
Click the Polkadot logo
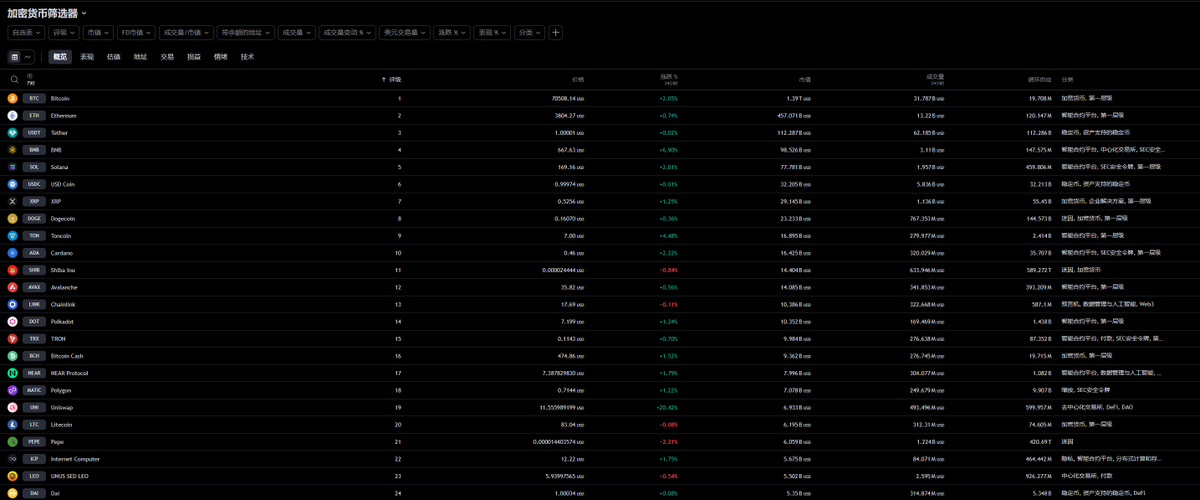[13, 321]
